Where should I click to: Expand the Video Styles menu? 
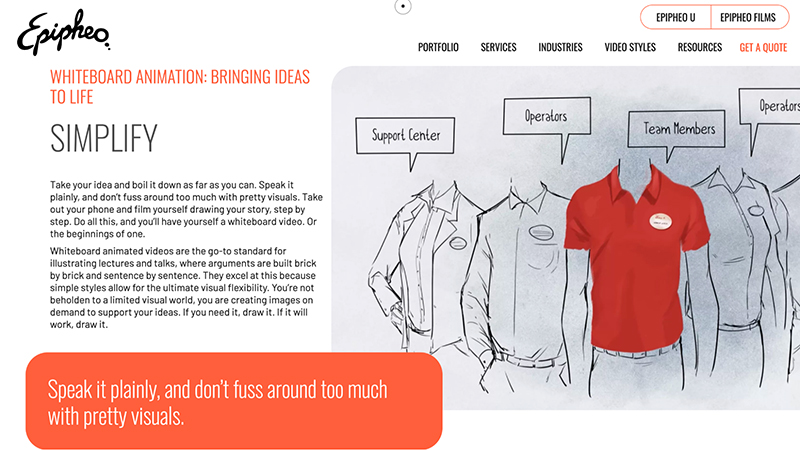pos(630,47)
